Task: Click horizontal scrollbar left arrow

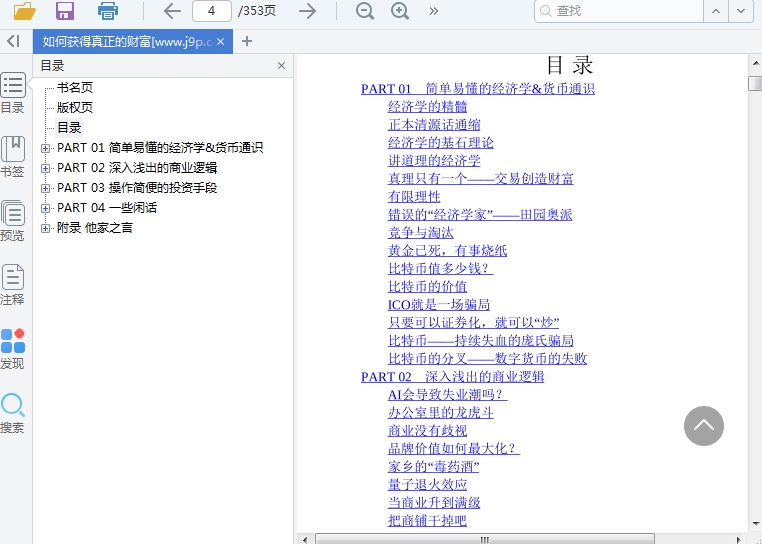Action: 305,539
